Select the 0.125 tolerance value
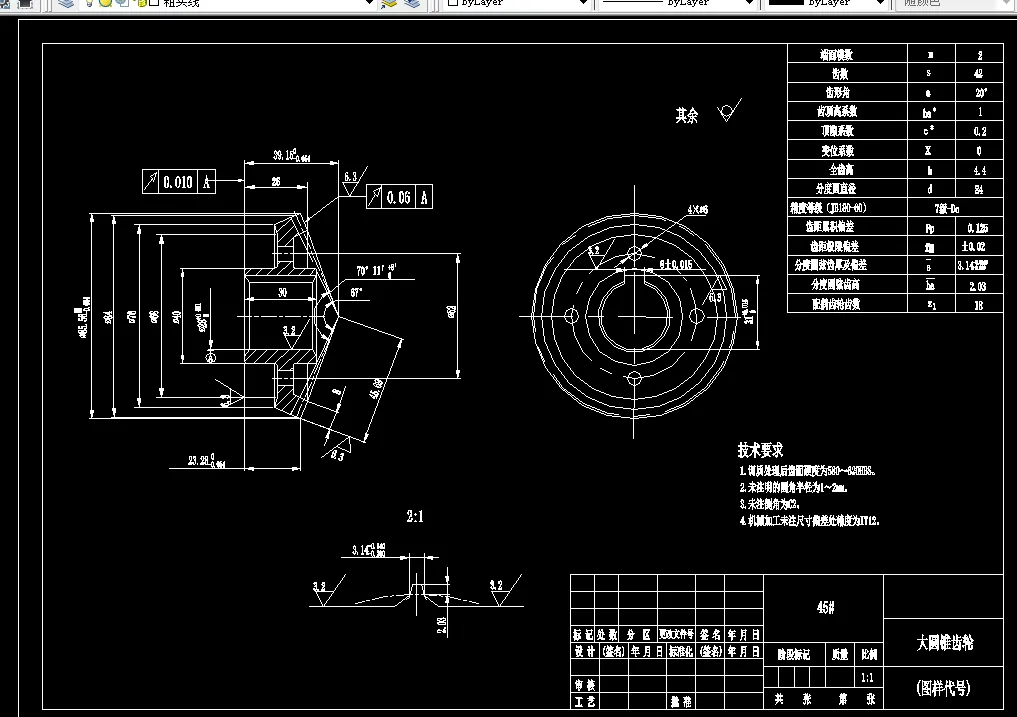Image resolution: width=1017 pixels, height=717 pixels. pos(977,228)
